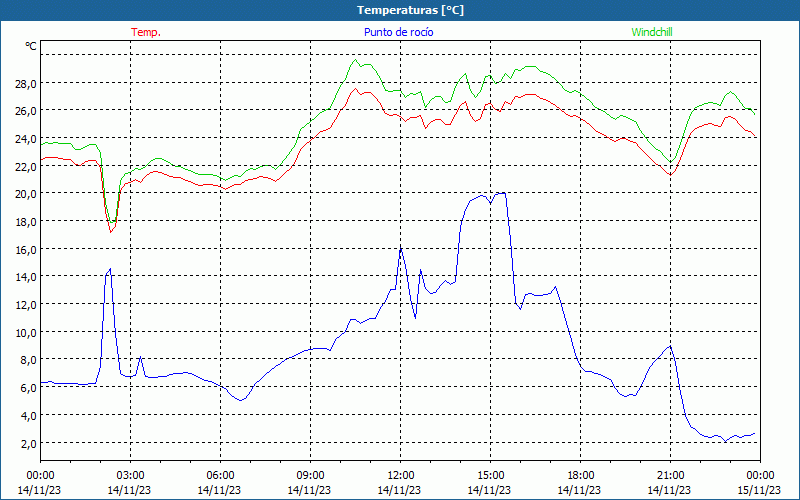Screen dimensions: 800x500
Task: Select the green Windchill legend label
Action: click(652, 32)
